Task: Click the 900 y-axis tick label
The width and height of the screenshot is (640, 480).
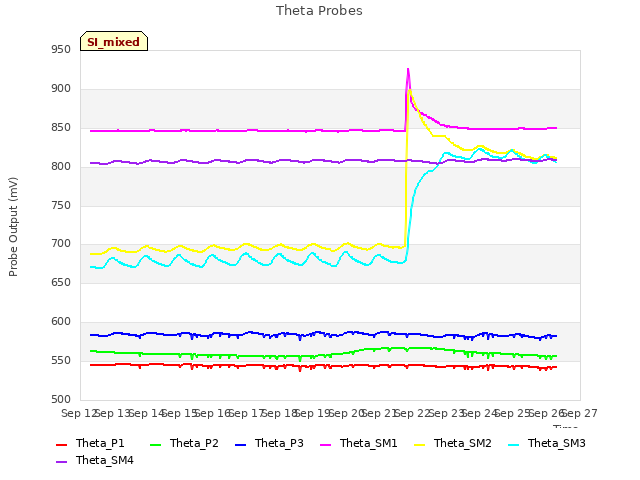Action: pyautogui.click(x=61, y=89)
